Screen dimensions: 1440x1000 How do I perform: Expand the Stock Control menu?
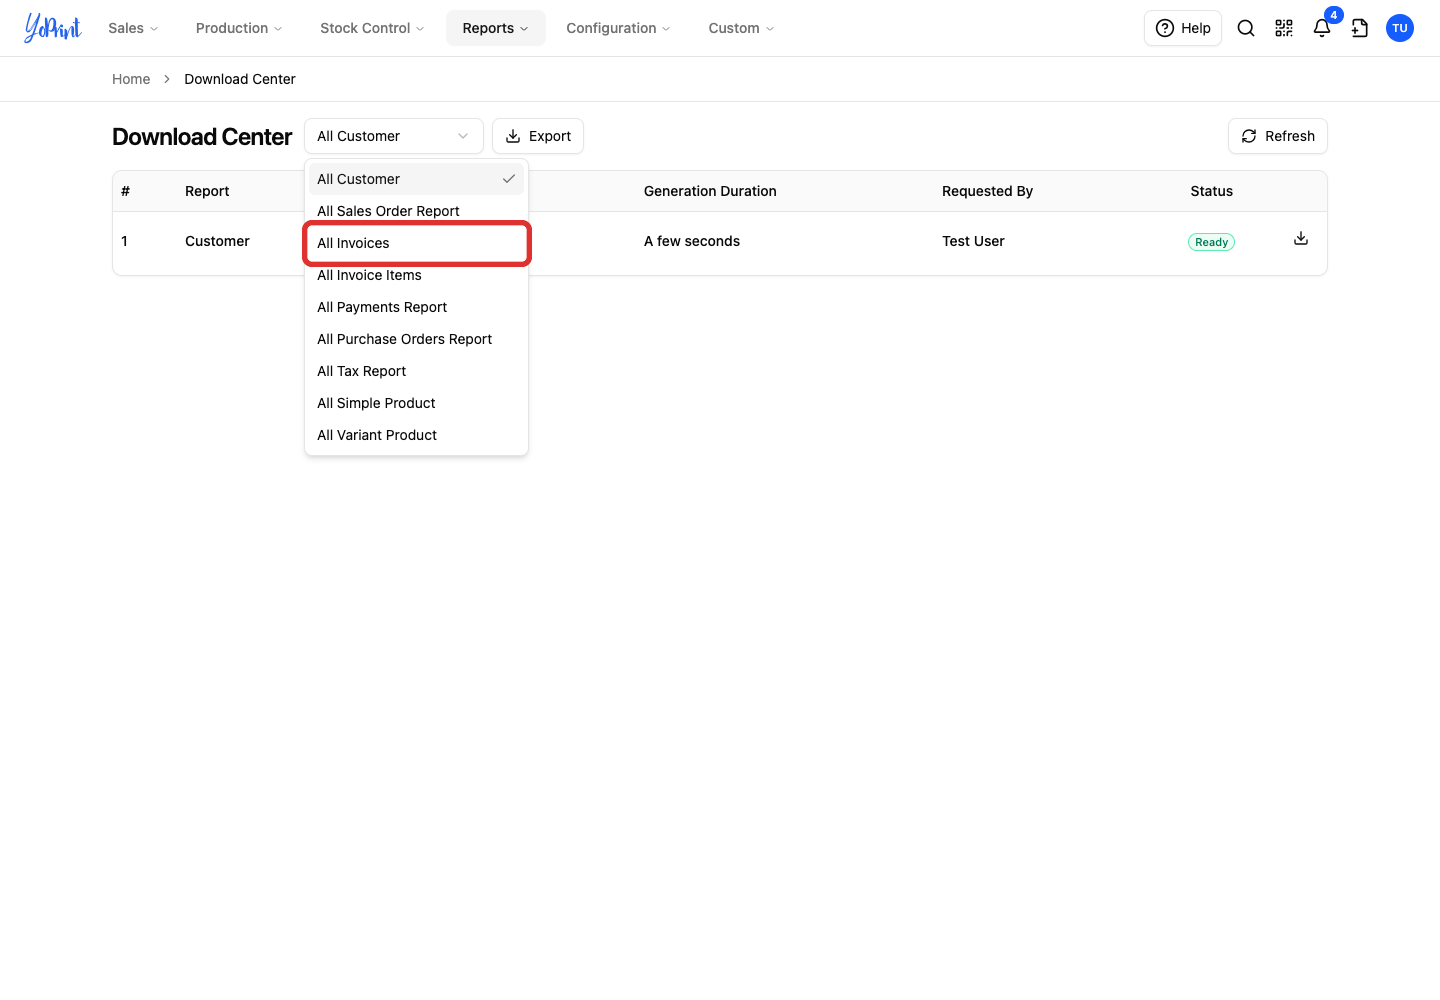pyautogui.click(x=372, y=28)
